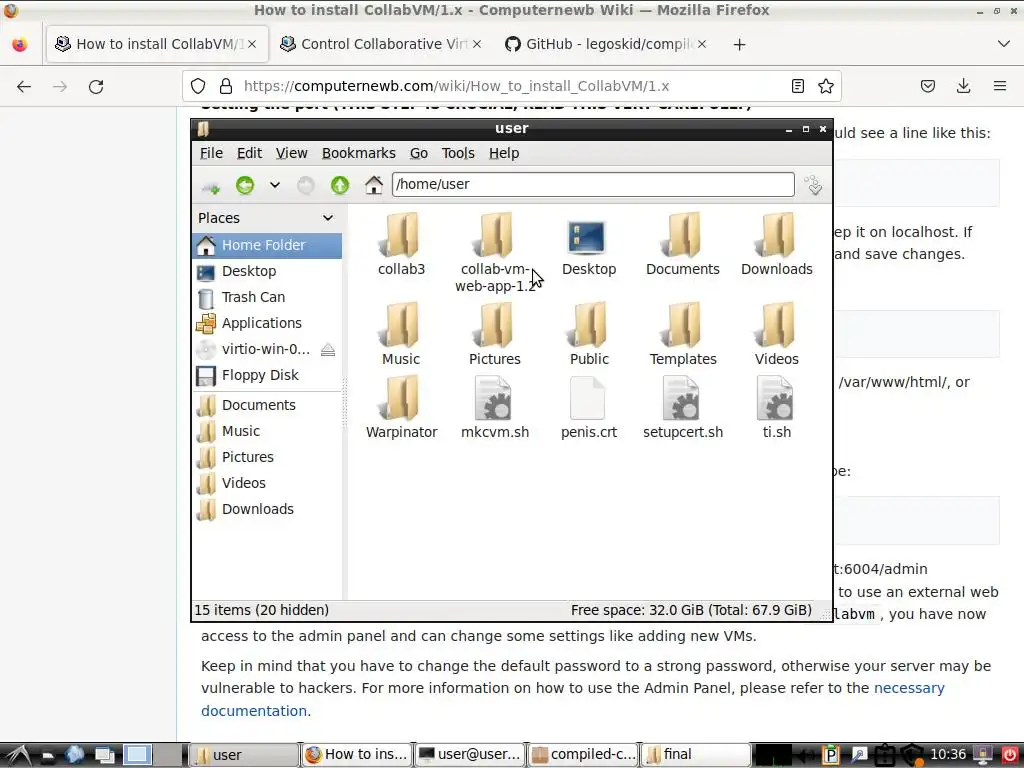The image size is (1024, 768).
Task: Click the jump-to-path button beside location bar
Action: coord(814,185)
